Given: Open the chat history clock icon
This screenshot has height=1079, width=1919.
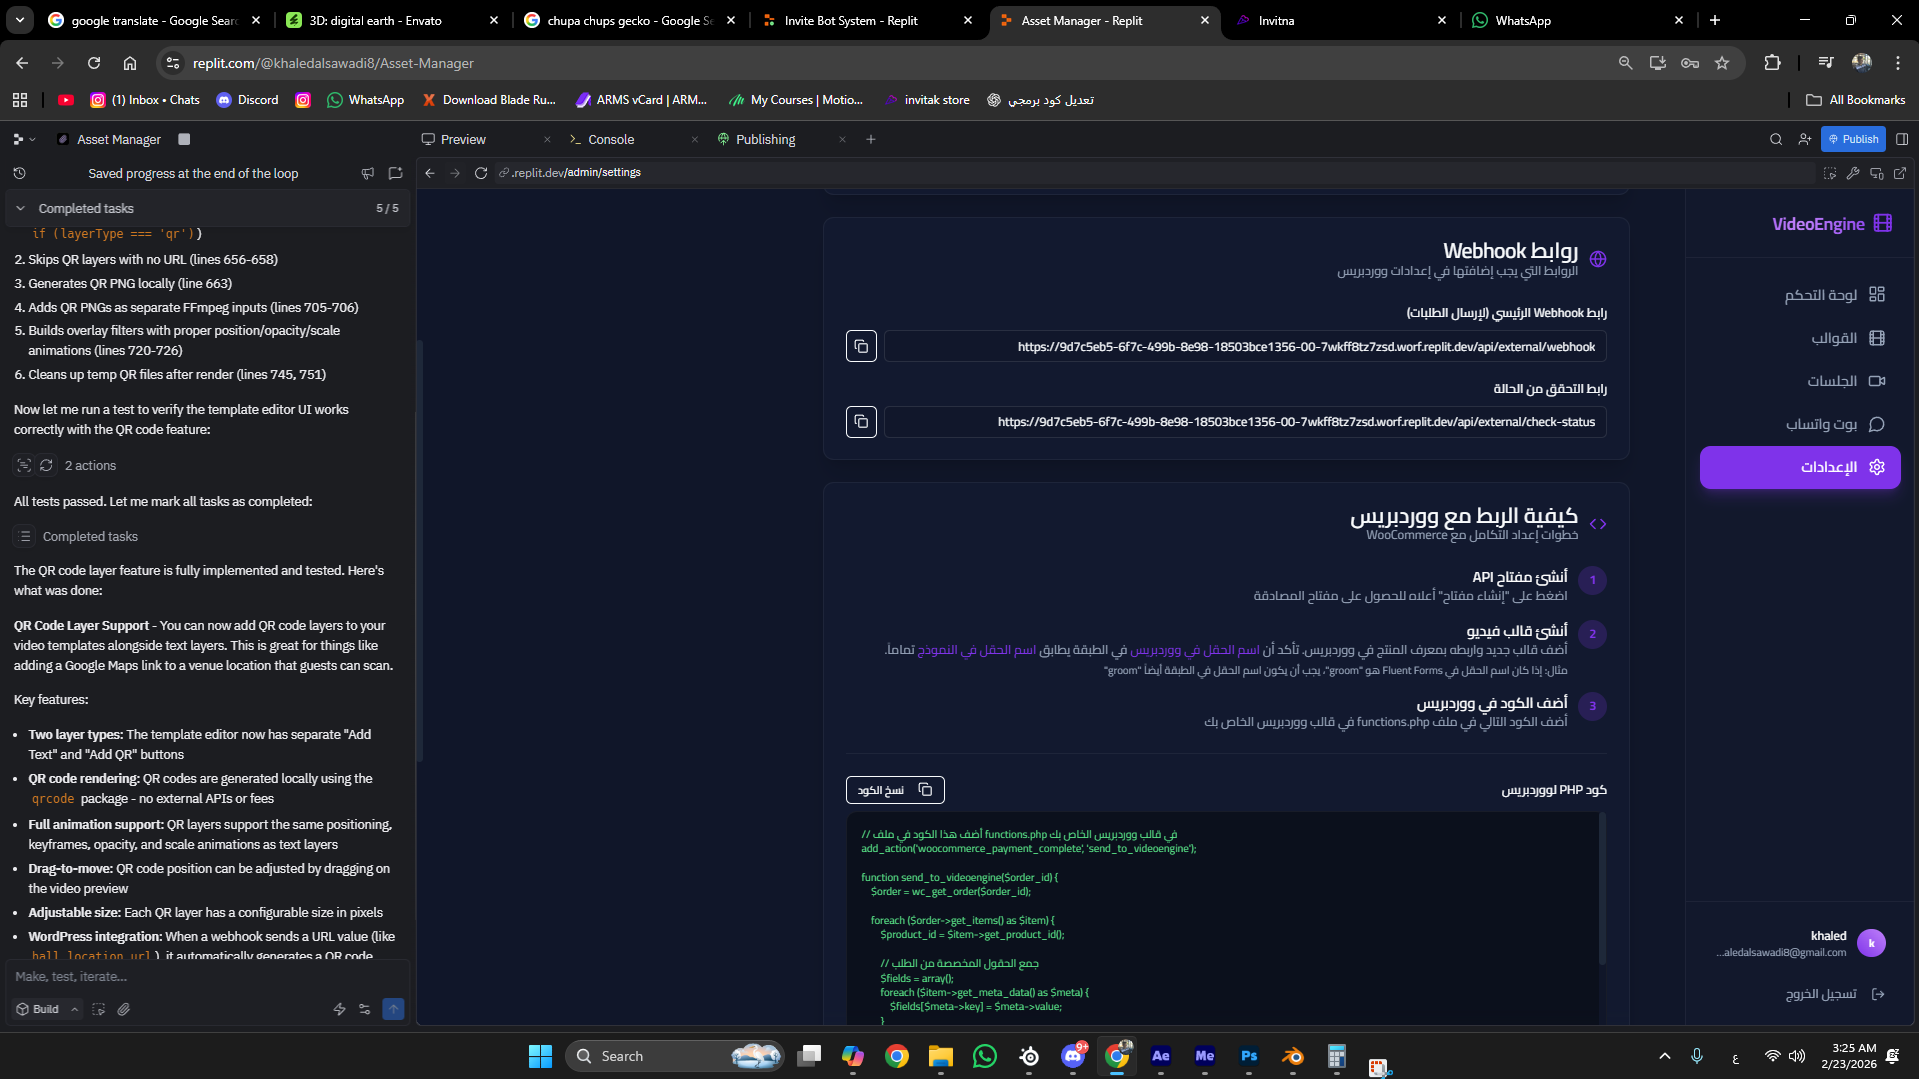Looking at the screenshot, I should (x=19, y=173).
